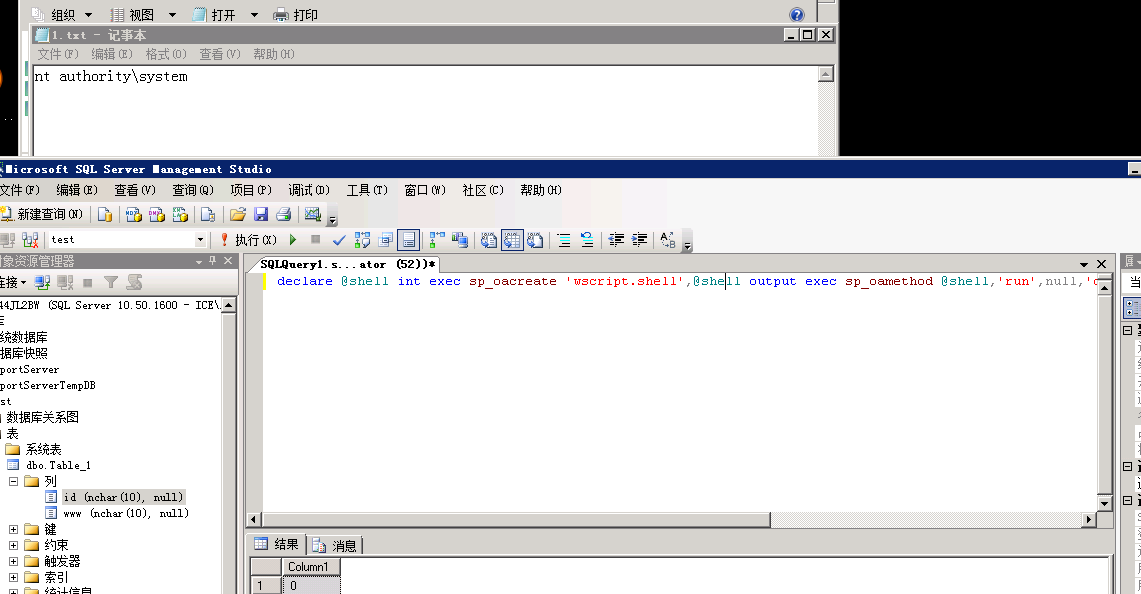Screen dimensions: 1141x594
Task: Click the disconnect query connection icon
Action: pos(30,239)
